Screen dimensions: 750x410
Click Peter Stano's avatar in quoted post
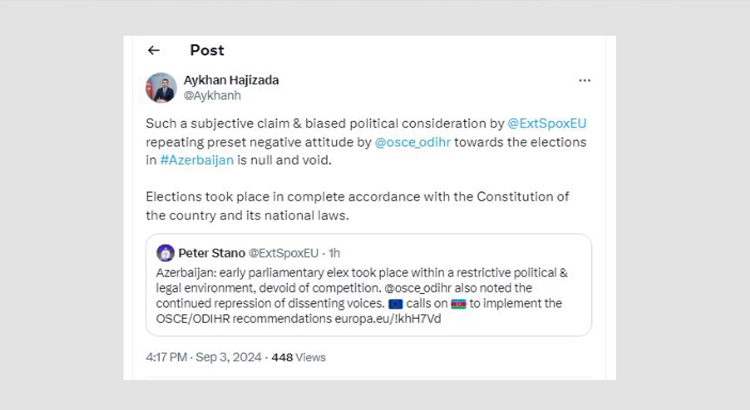point(165,253)
